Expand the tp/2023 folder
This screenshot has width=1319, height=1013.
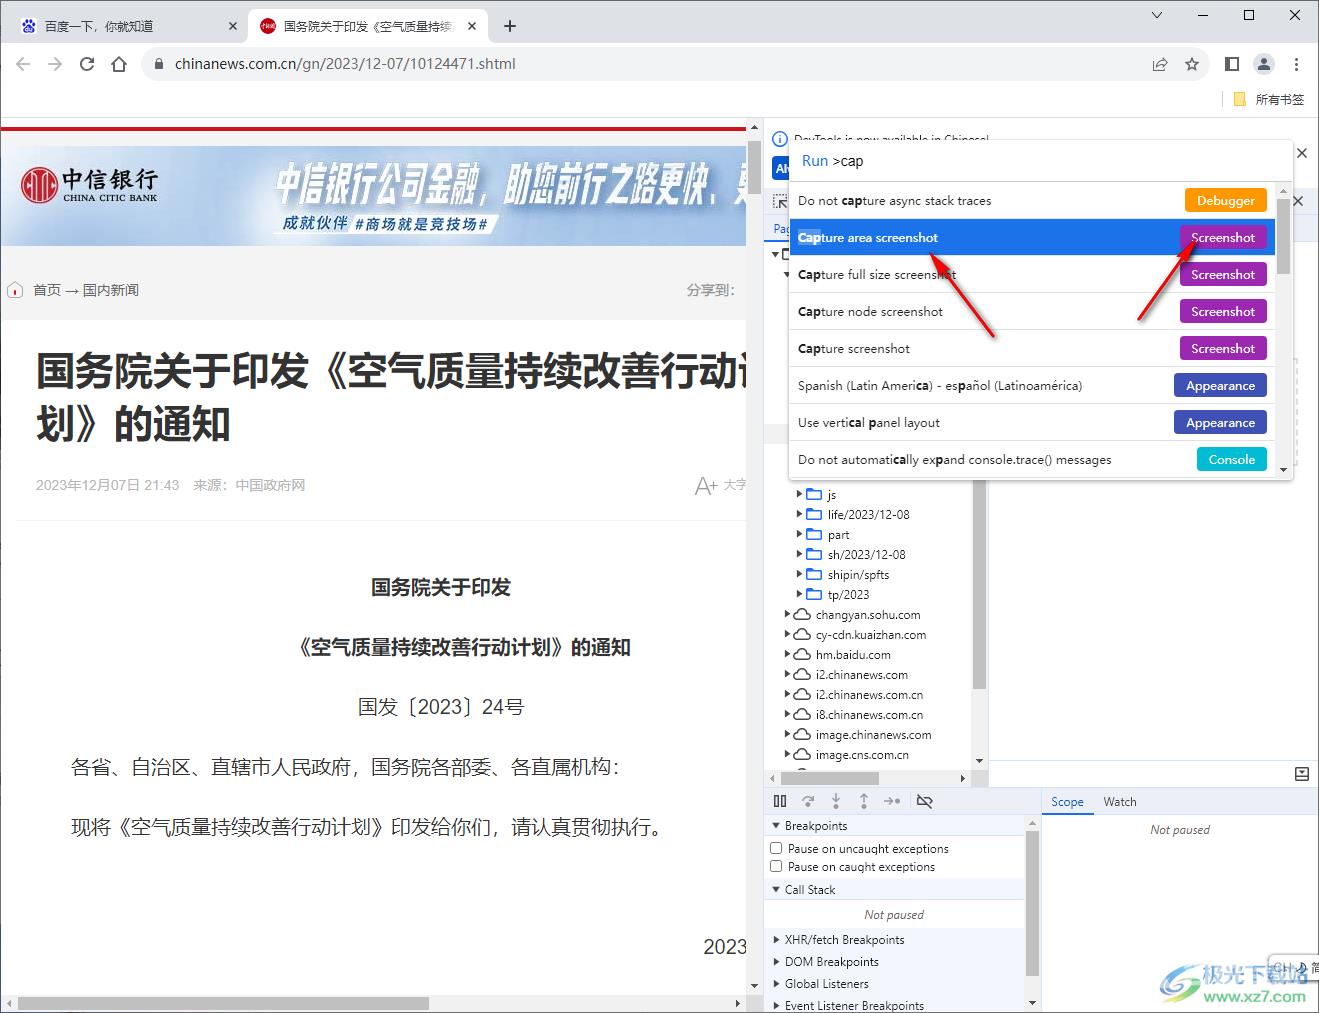[799, 594]
